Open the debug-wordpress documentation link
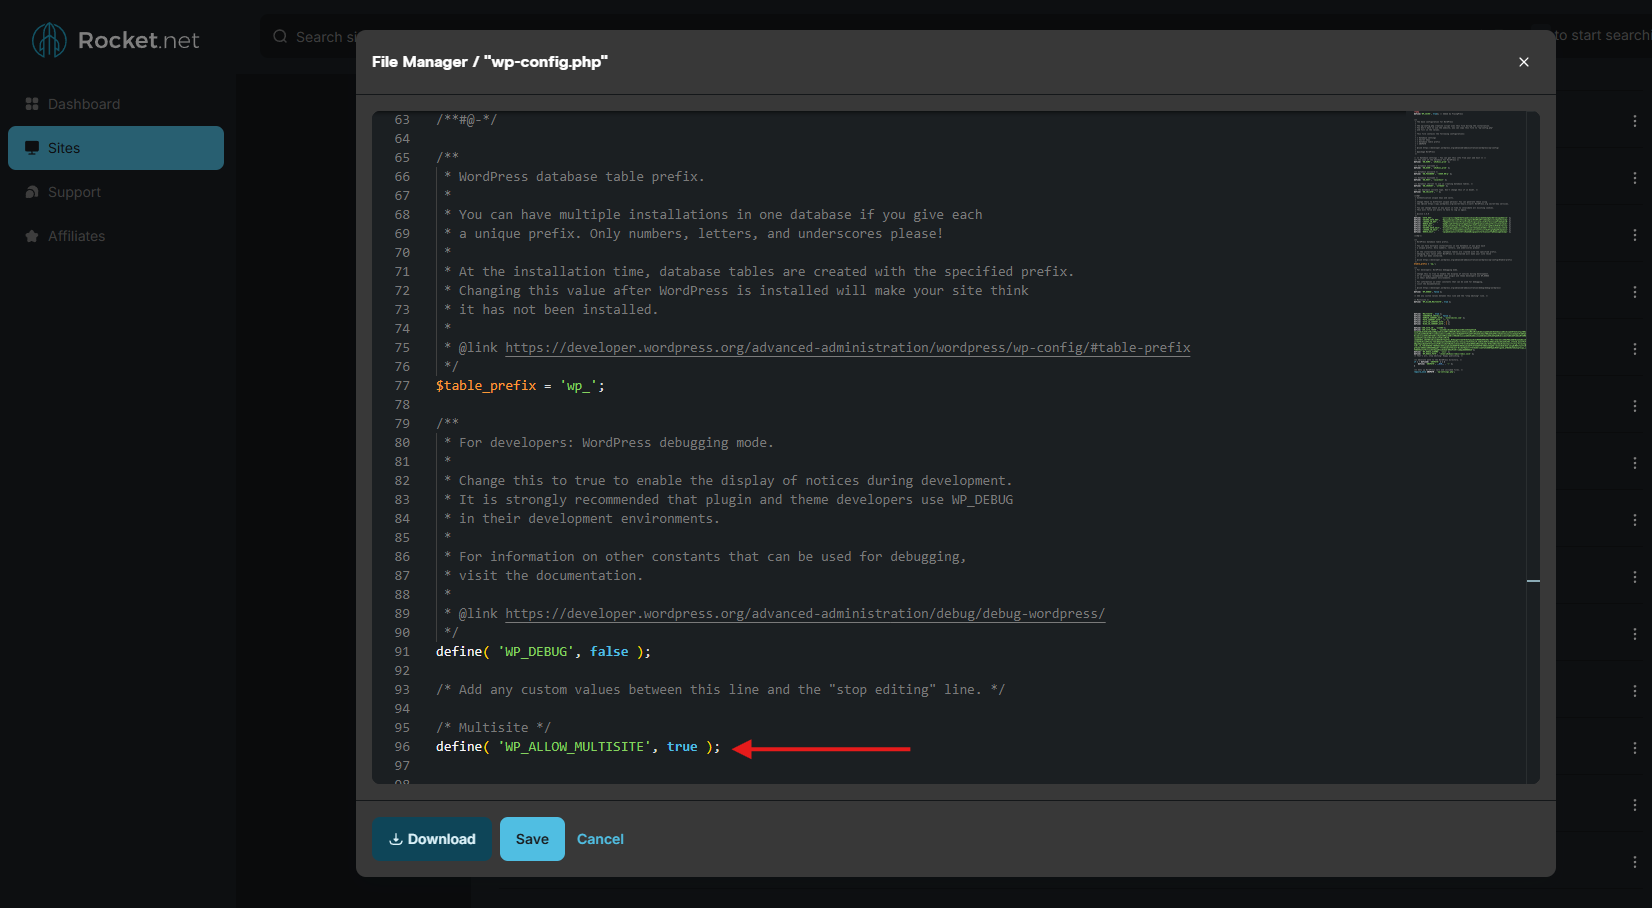 point(805,614)
